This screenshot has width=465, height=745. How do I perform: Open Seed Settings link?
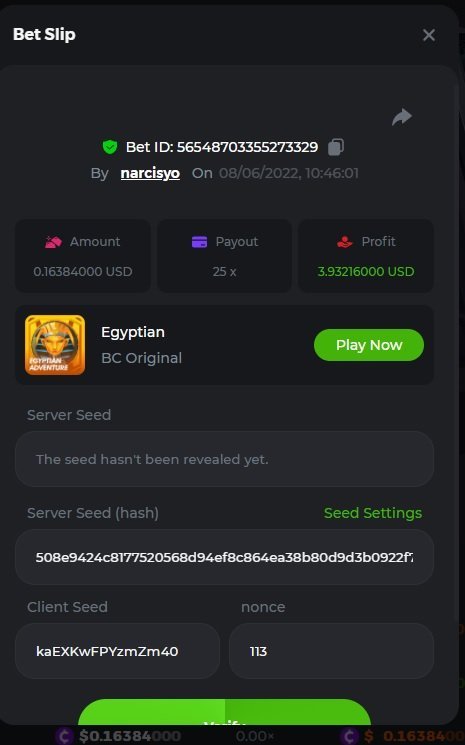pyautogui.click(x=373, y=513)
